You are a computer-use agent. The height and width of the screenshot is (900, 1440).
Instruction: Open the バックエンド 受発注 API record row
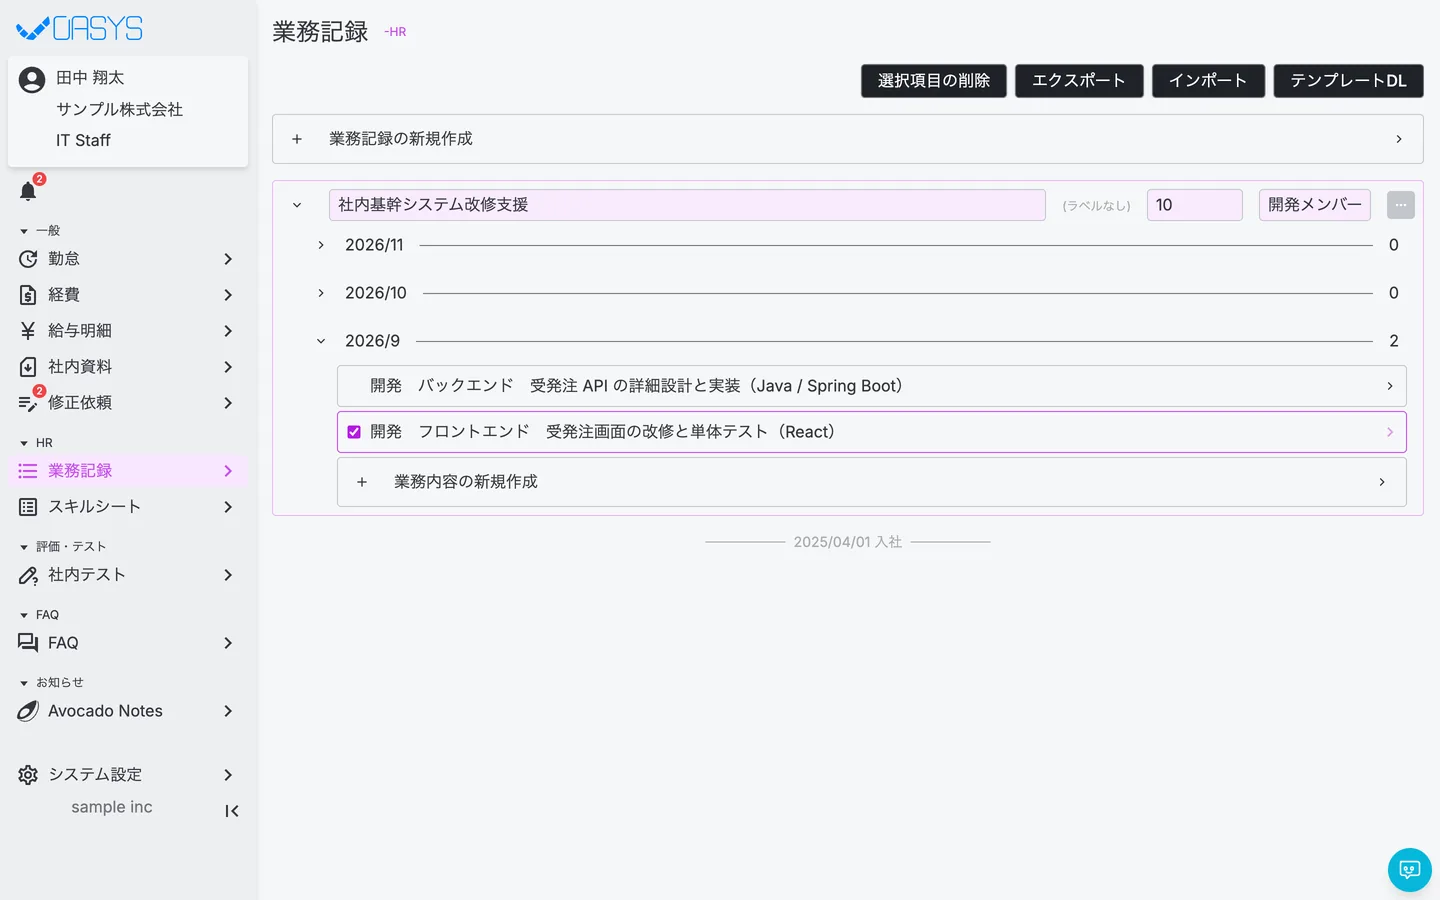point(872,386)
